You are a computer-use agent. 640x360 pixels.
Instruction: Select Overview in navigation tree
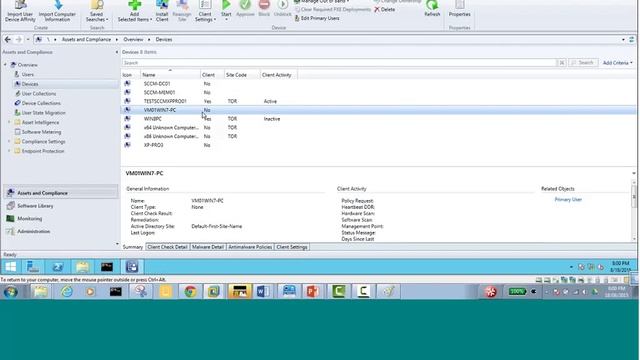[x=28, y=65]
